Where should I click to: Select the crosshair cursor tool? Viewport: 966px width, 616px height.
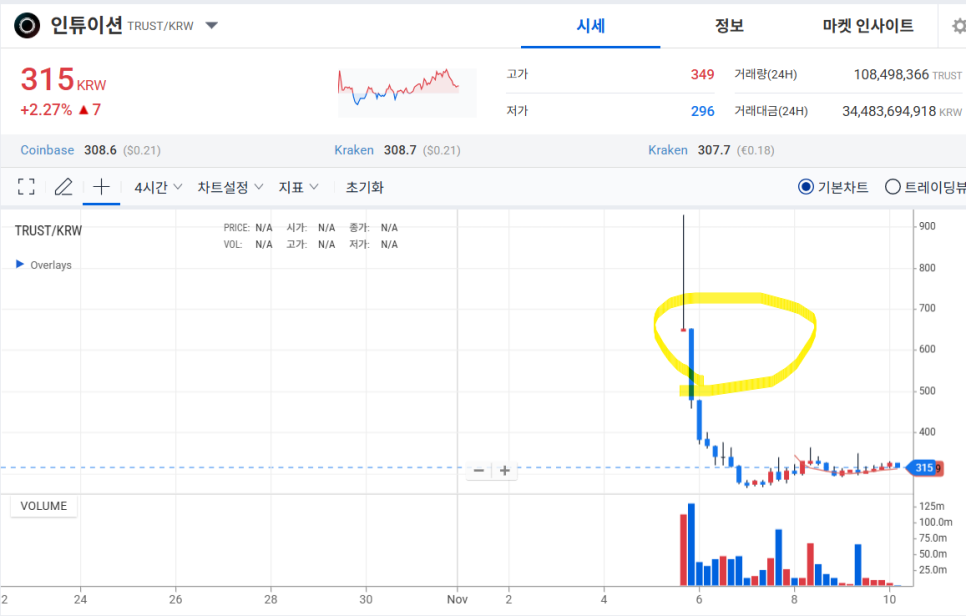[101, 187]
